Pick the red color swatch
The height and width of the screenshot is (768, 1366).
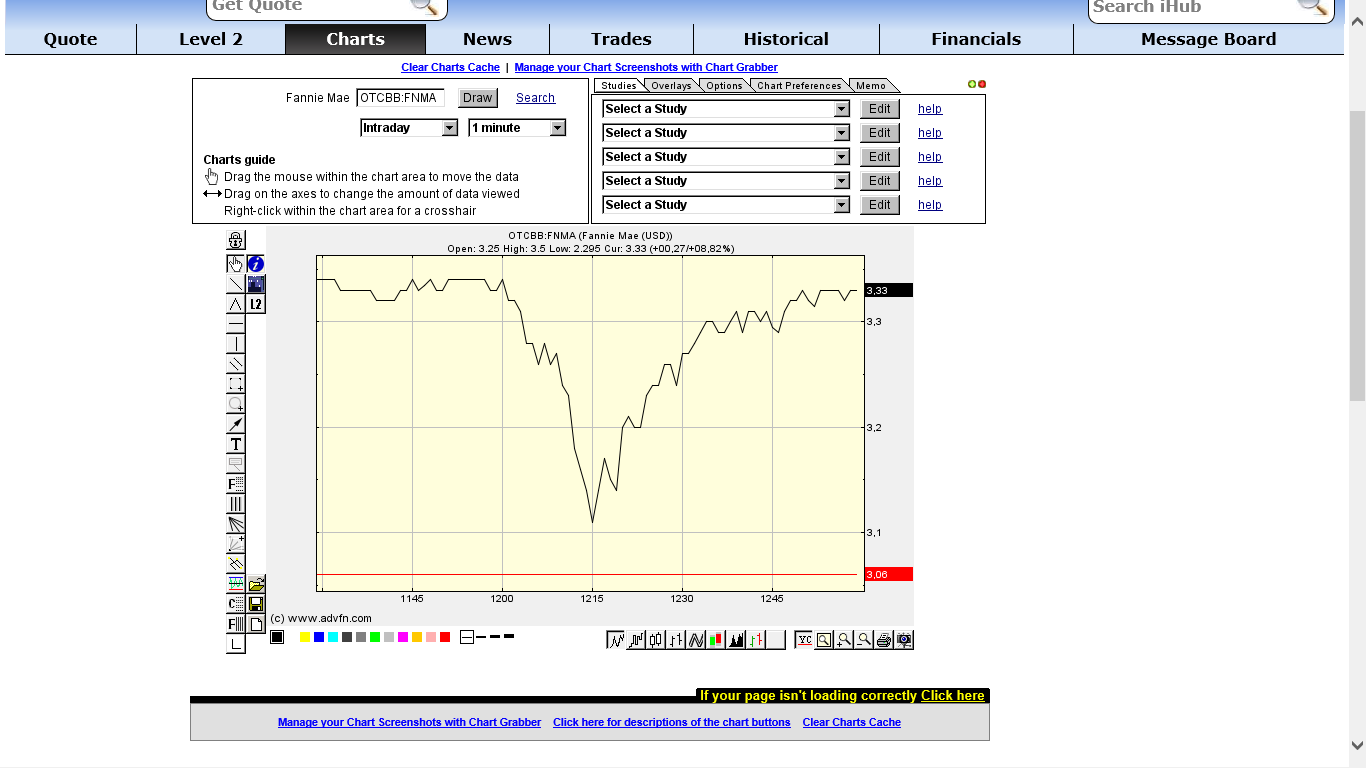tap(445, 637)
